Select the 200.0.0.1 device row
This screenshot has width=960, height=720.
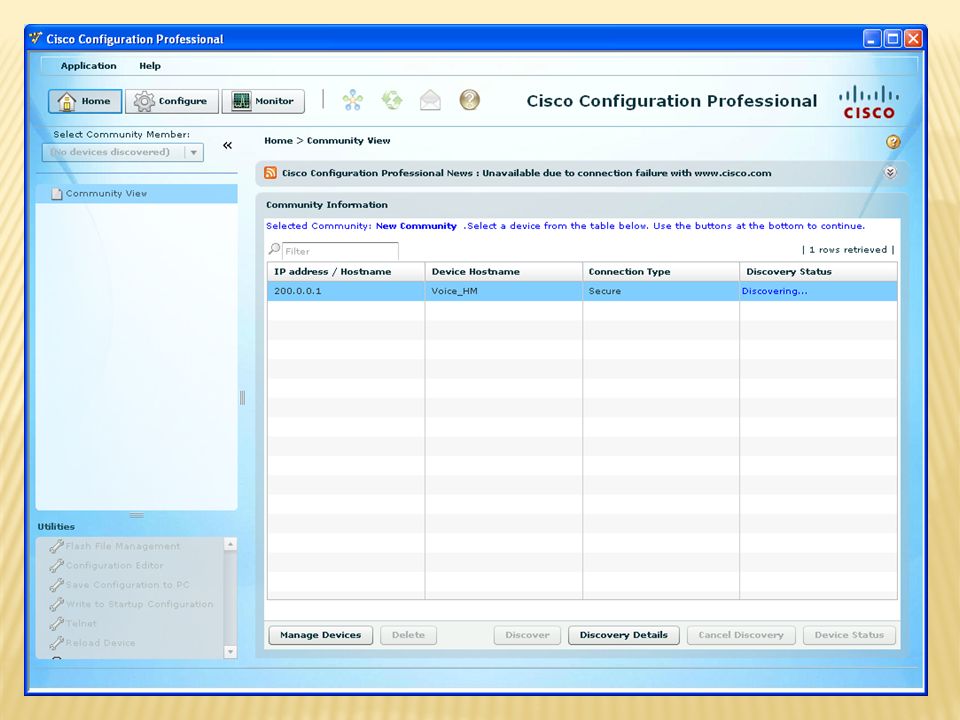click(582, 291)
